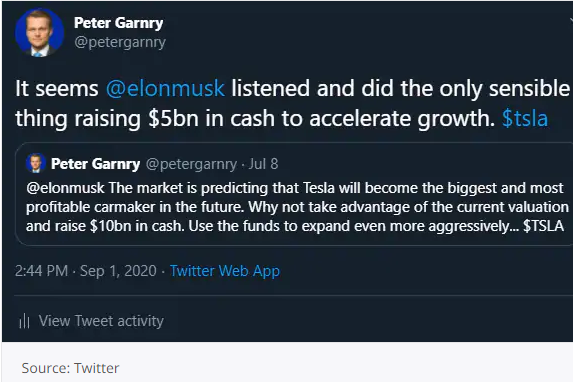
Task: Click the $TSLA tag ending the quoted tweet
Action: pyautogui.click(x=543, y=226)
